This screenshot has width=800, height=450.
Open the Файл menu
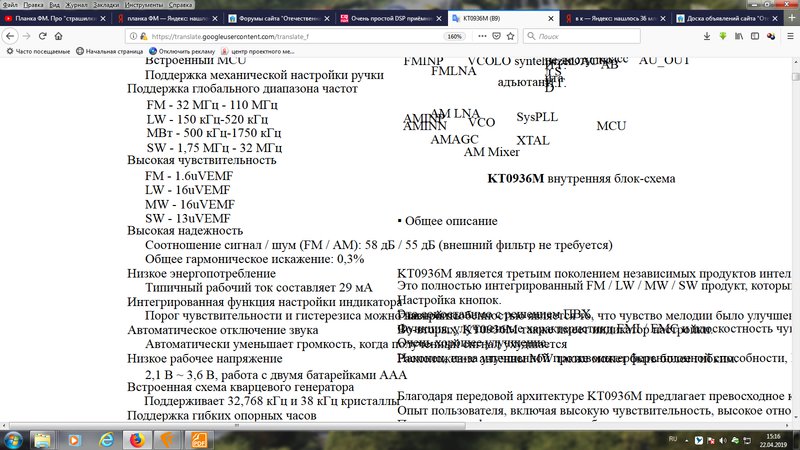tap(10, 5)
